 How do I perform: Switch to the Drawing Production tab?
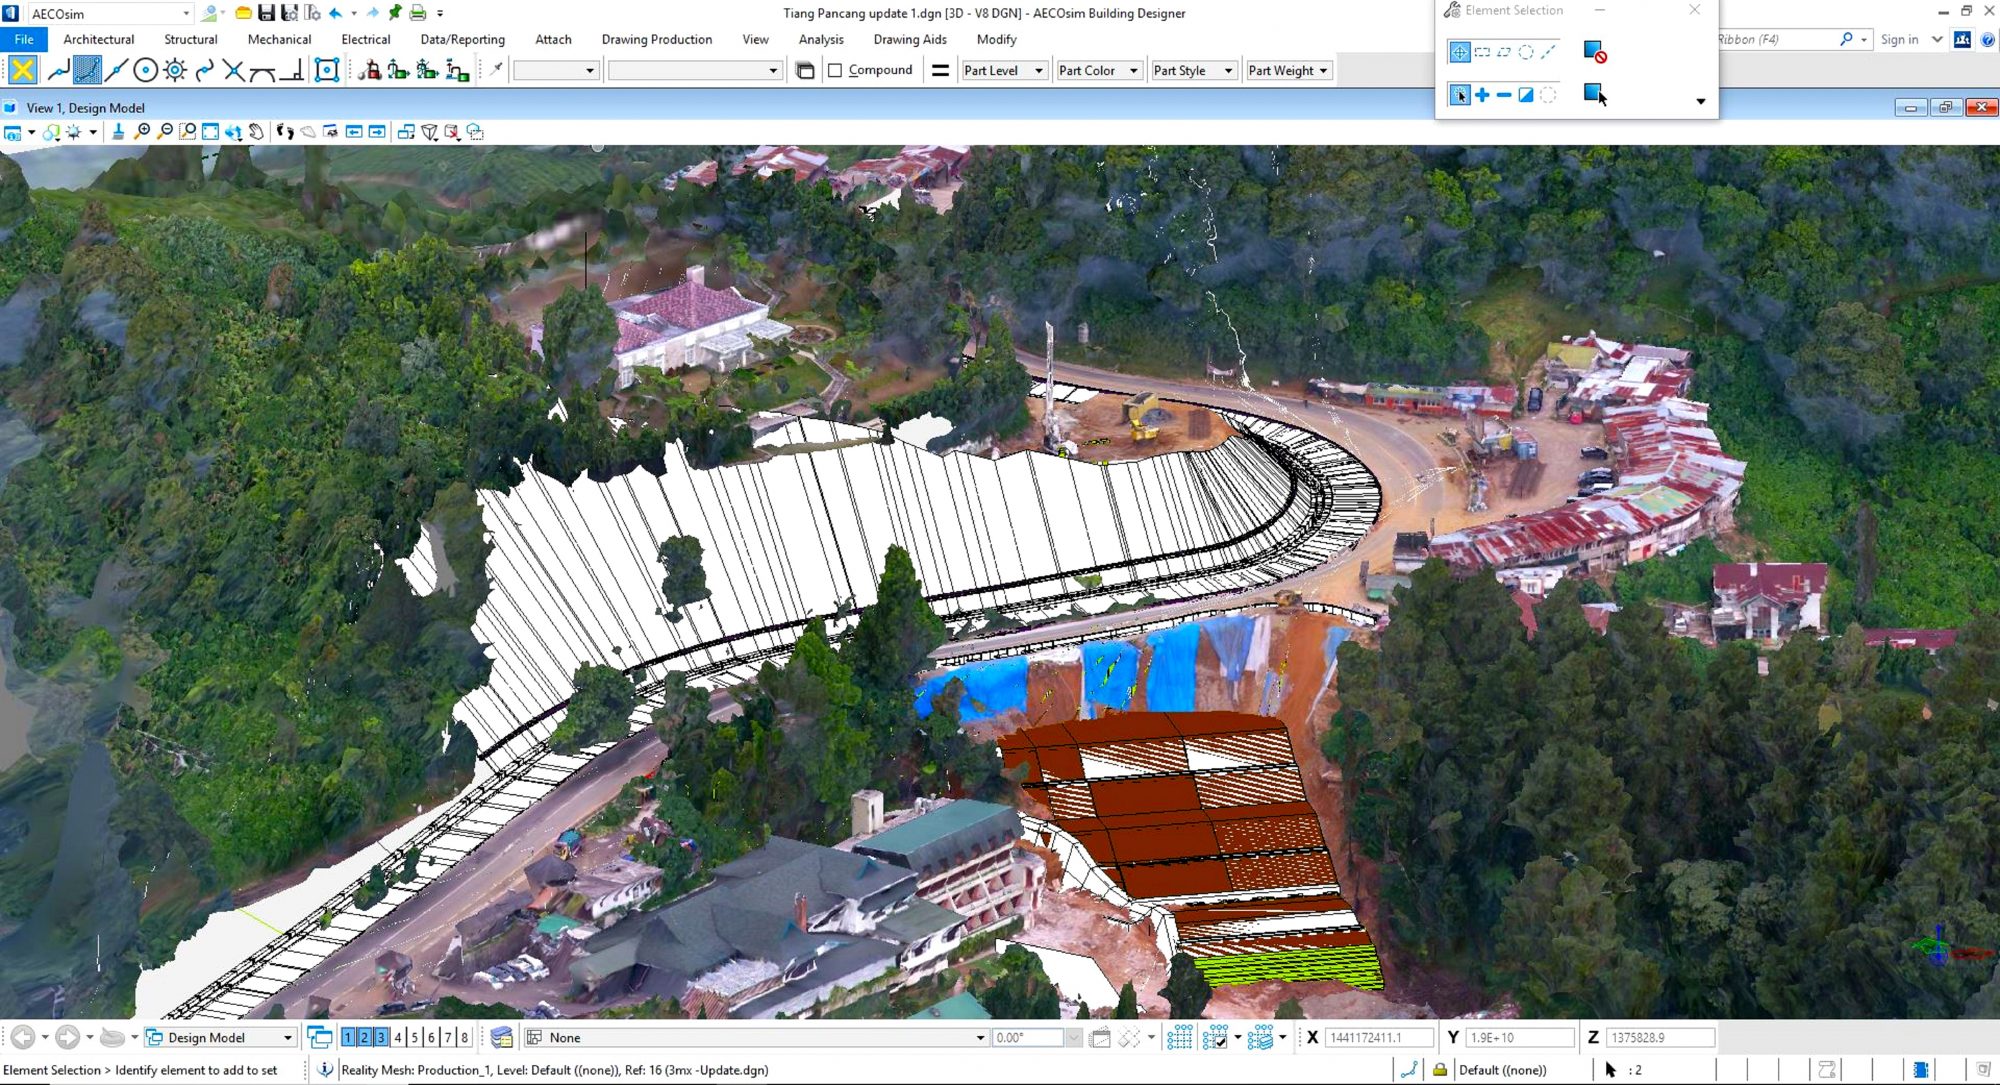click(x=656, y=40)
